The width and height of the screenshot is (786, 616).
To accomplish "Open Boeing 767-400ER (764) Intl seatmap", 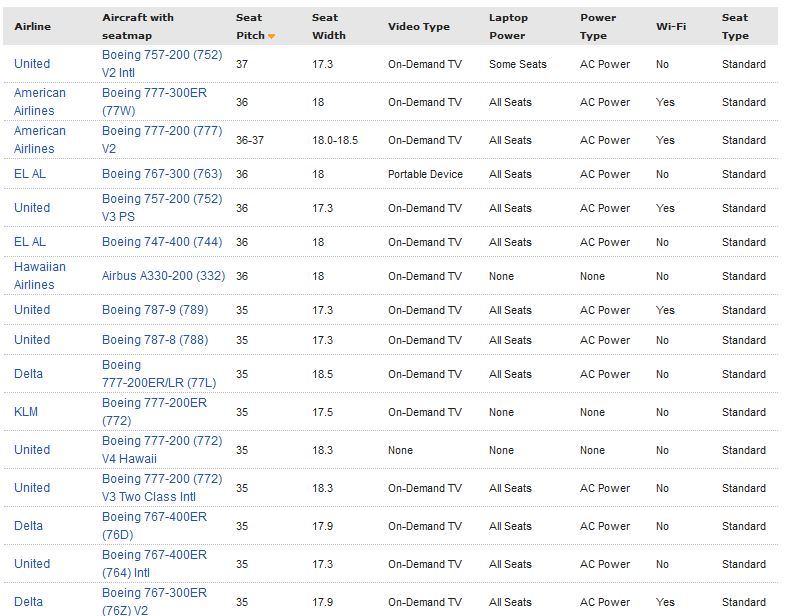I will click(x=154, y=564).
